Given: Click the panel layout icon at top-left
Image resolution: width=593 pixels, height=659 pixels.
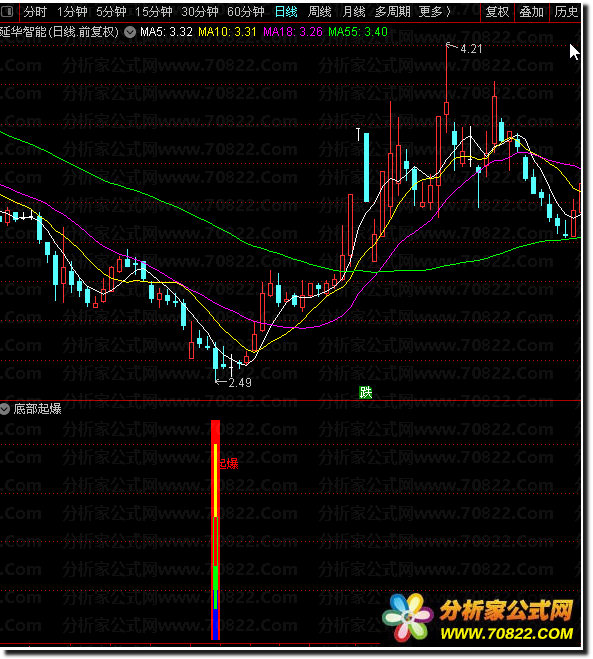Looking at the screenshot, I should point(7,11).
